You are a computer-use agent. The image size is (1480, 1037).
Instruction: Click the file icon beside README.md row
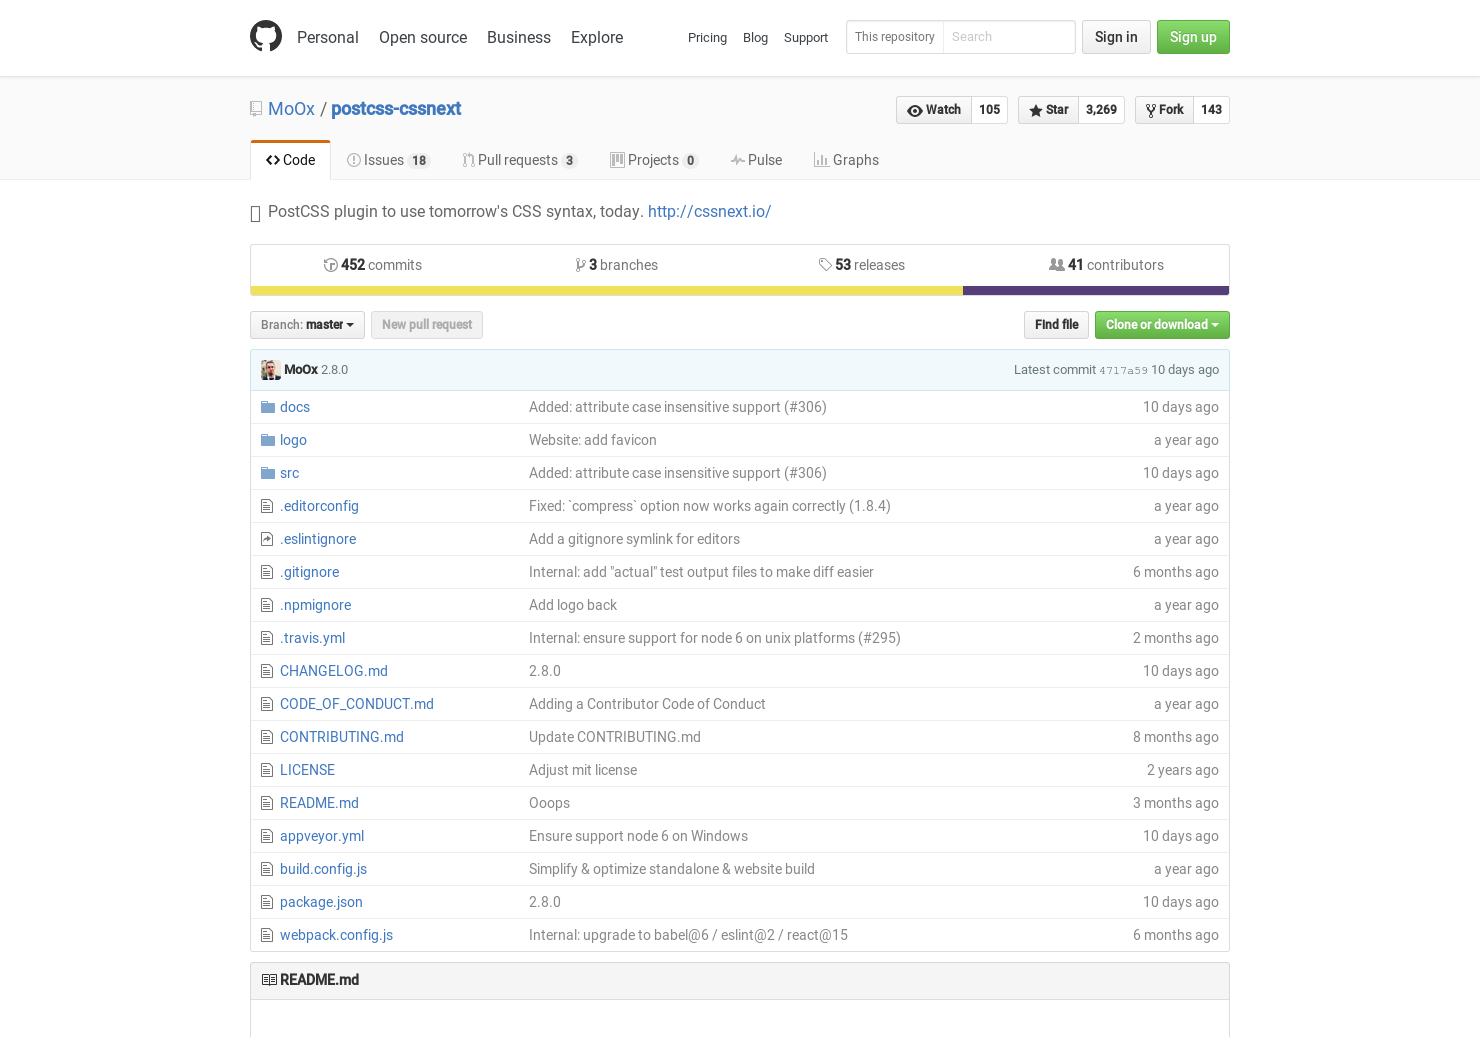(267, 803)
